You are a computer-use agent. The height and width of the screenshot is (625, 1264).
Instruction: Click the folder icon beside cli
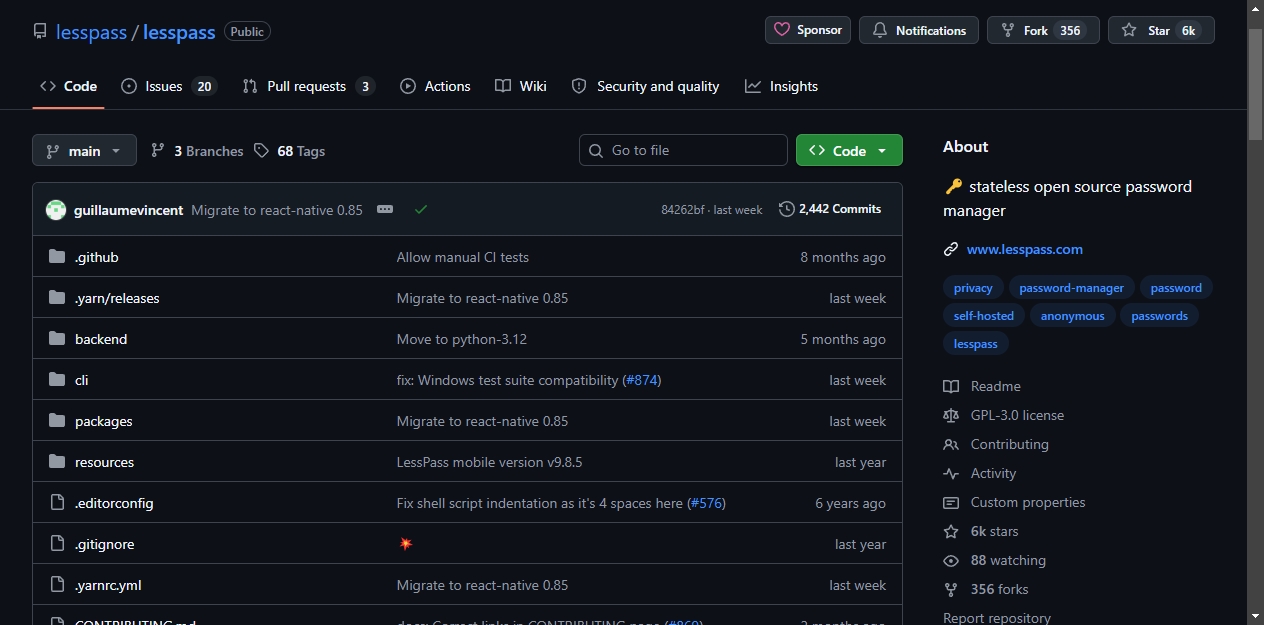pyautogui.click(x=57, y=380)
